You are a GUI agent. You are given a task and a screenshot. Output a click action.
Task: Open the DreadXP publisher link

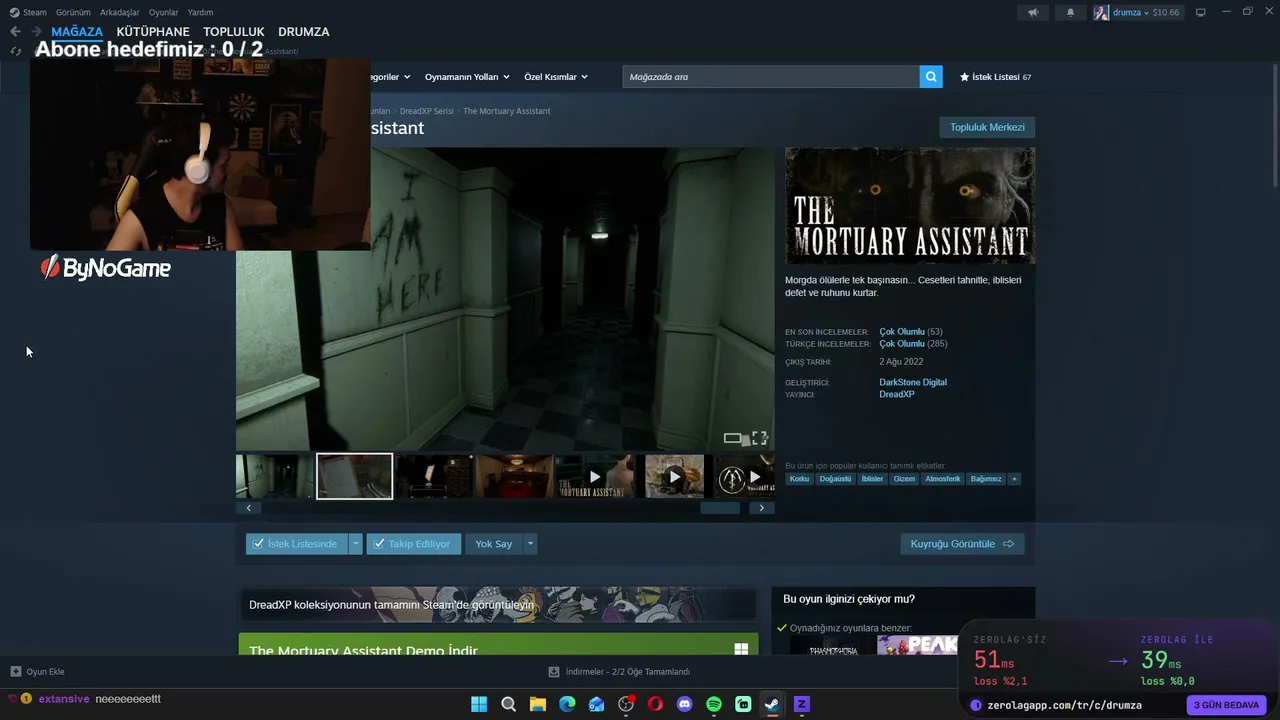coord(897,394)
